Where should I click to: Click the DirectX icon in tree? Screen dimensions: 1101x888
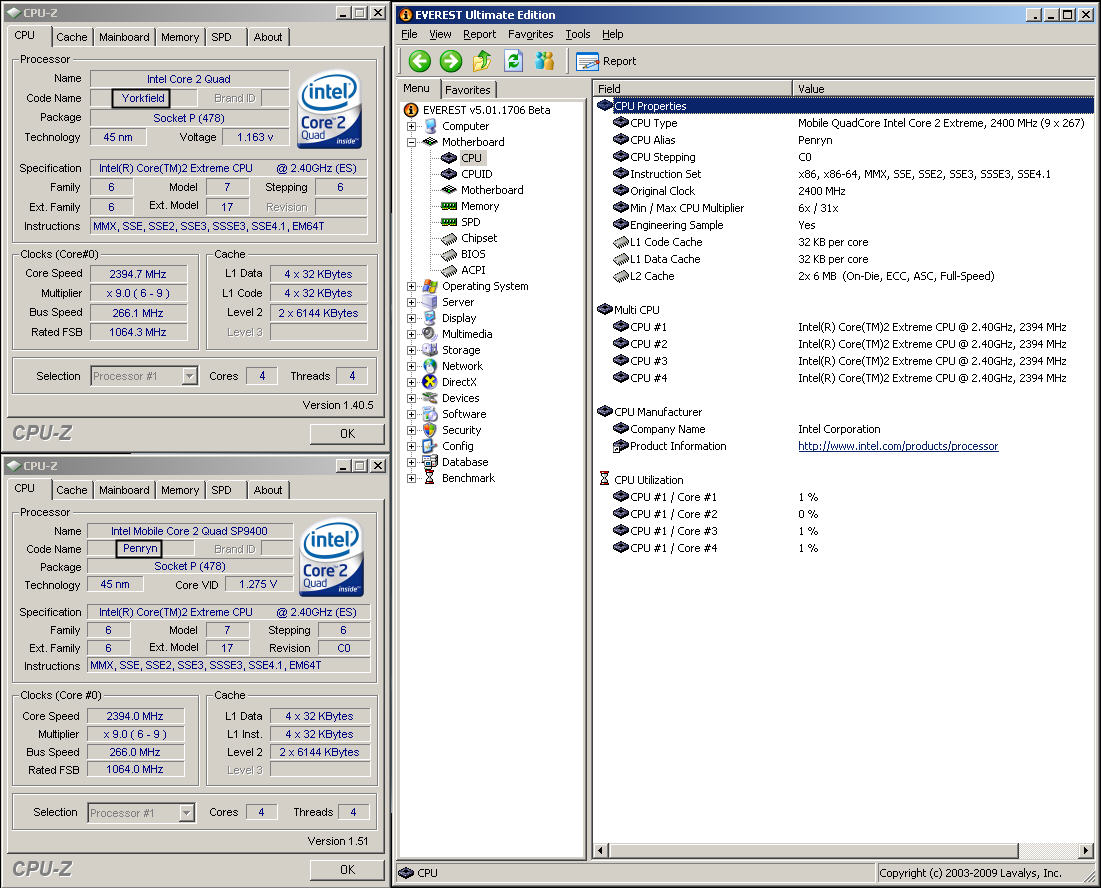coord(430,382)
